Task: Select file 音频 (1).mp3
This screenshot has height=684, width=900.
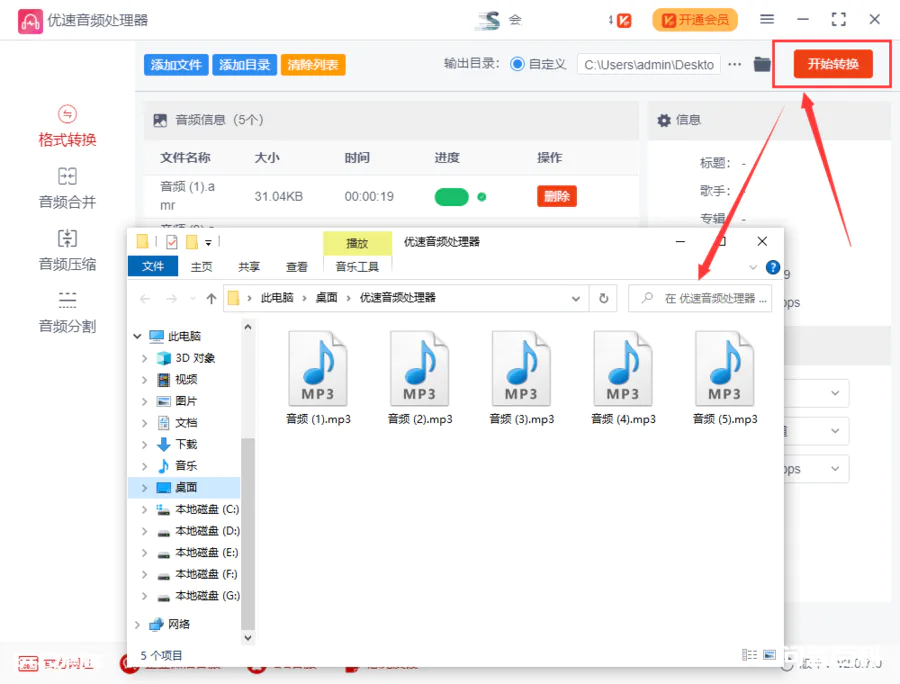Action: [x=318, y=378]
